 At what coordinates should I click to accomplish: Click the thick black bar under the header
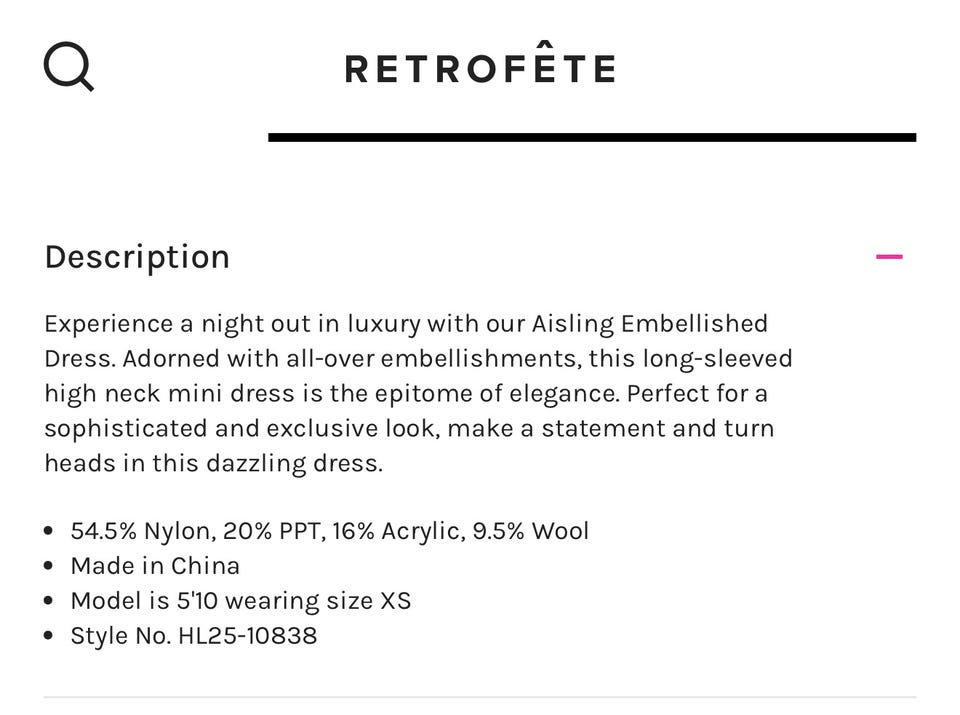592,138
